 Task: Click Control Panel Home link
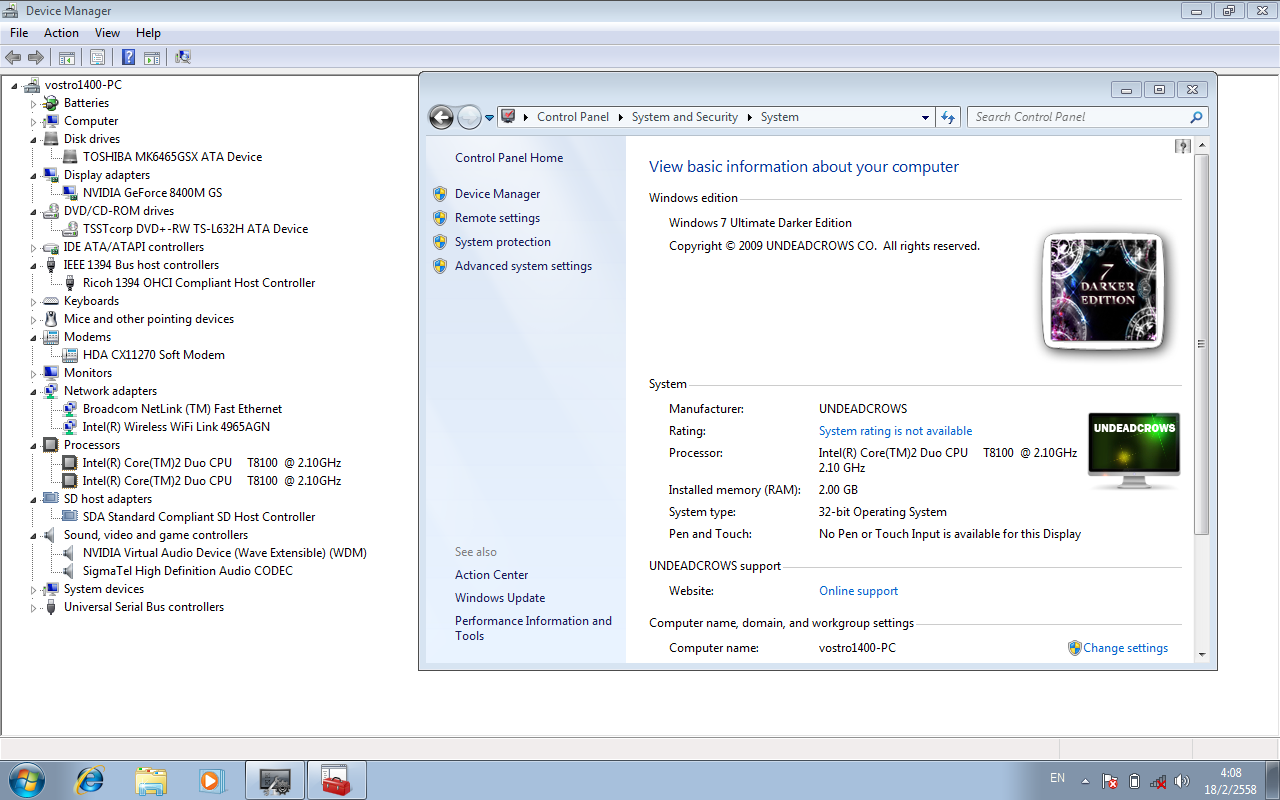[x=509, y=158]
